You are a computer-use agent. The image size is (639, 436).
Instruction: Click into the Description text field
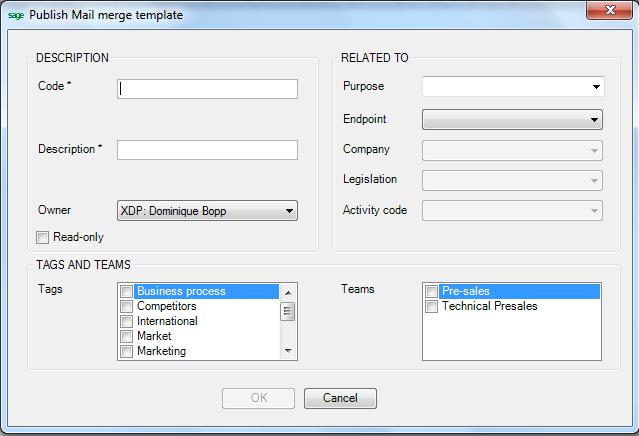(x=207, y=150)
